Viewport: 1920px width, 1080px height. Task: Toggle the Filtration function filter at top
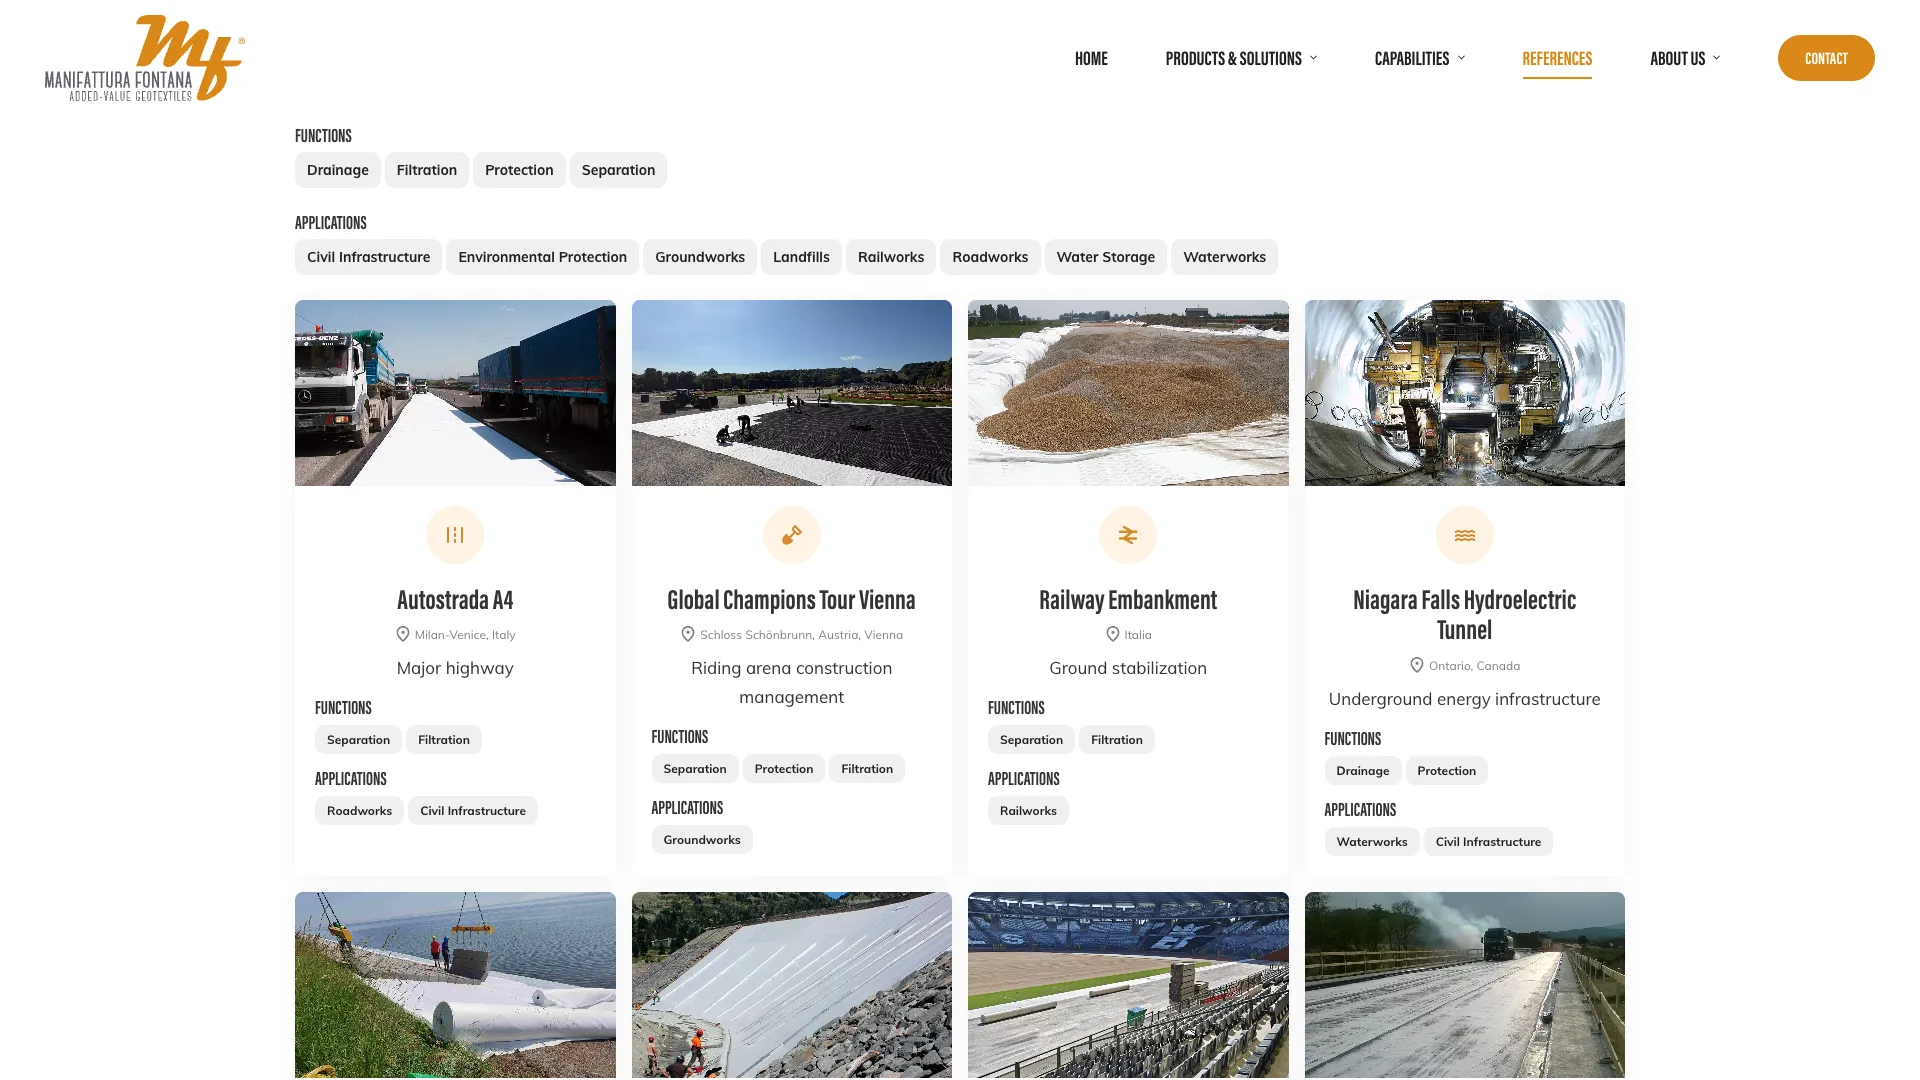[427, 170]
